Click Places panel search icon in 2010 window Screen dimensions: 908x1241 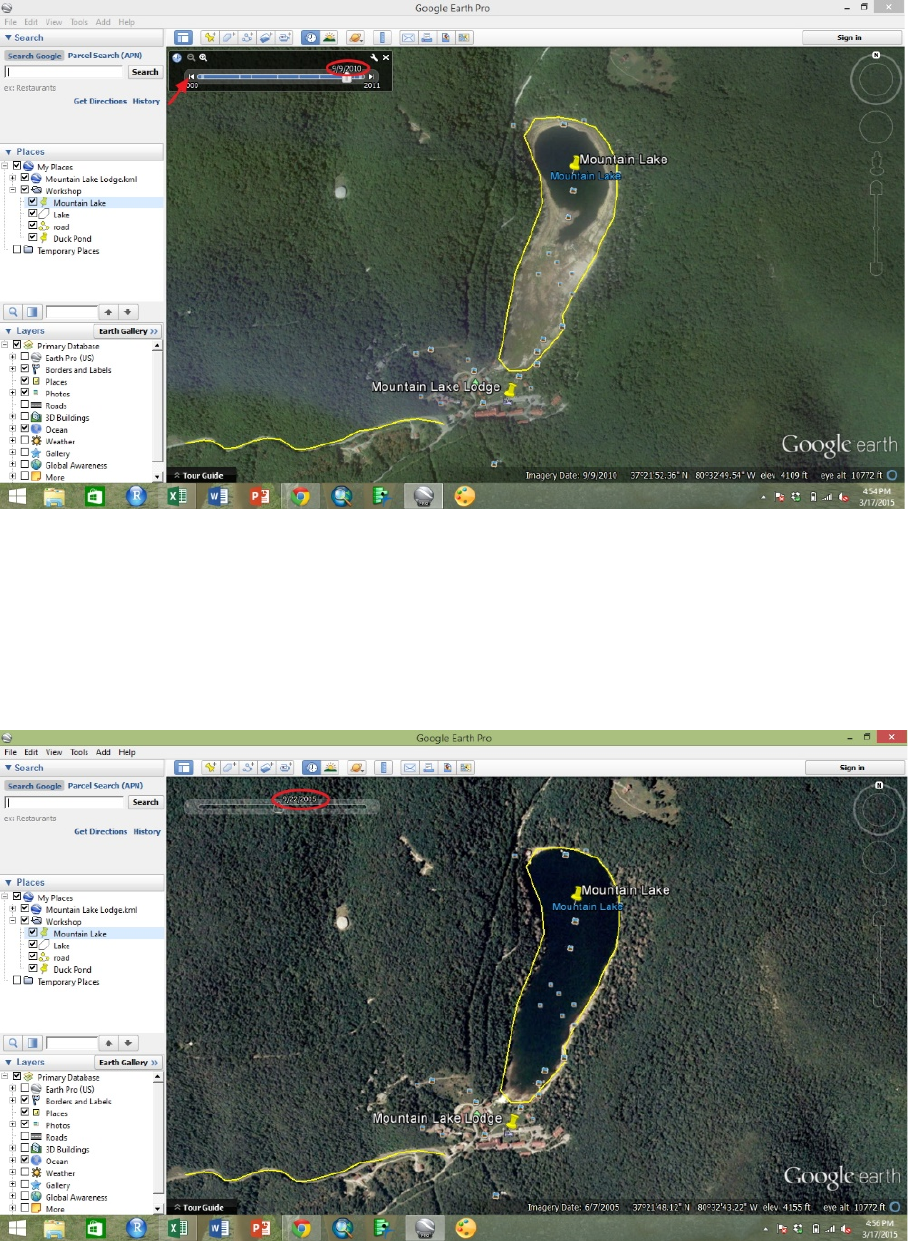tap(13, 312)
